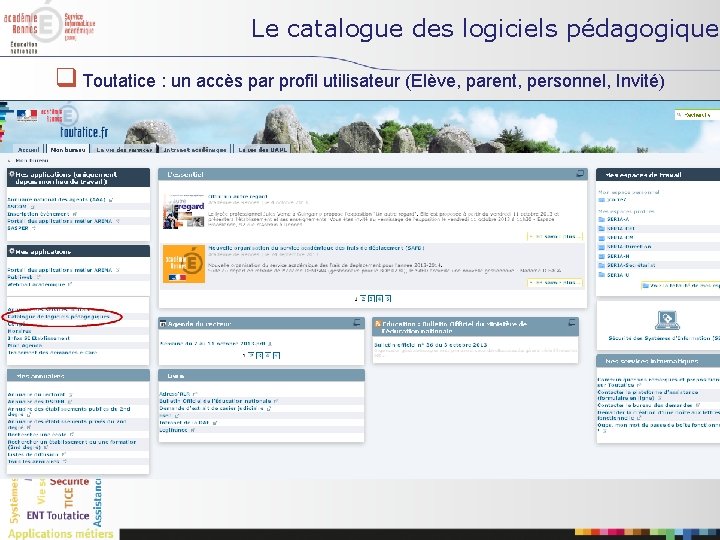Go to page 3 of Agenda du recteur
This screenshot has width=720, height=540.
click(259, 355)
